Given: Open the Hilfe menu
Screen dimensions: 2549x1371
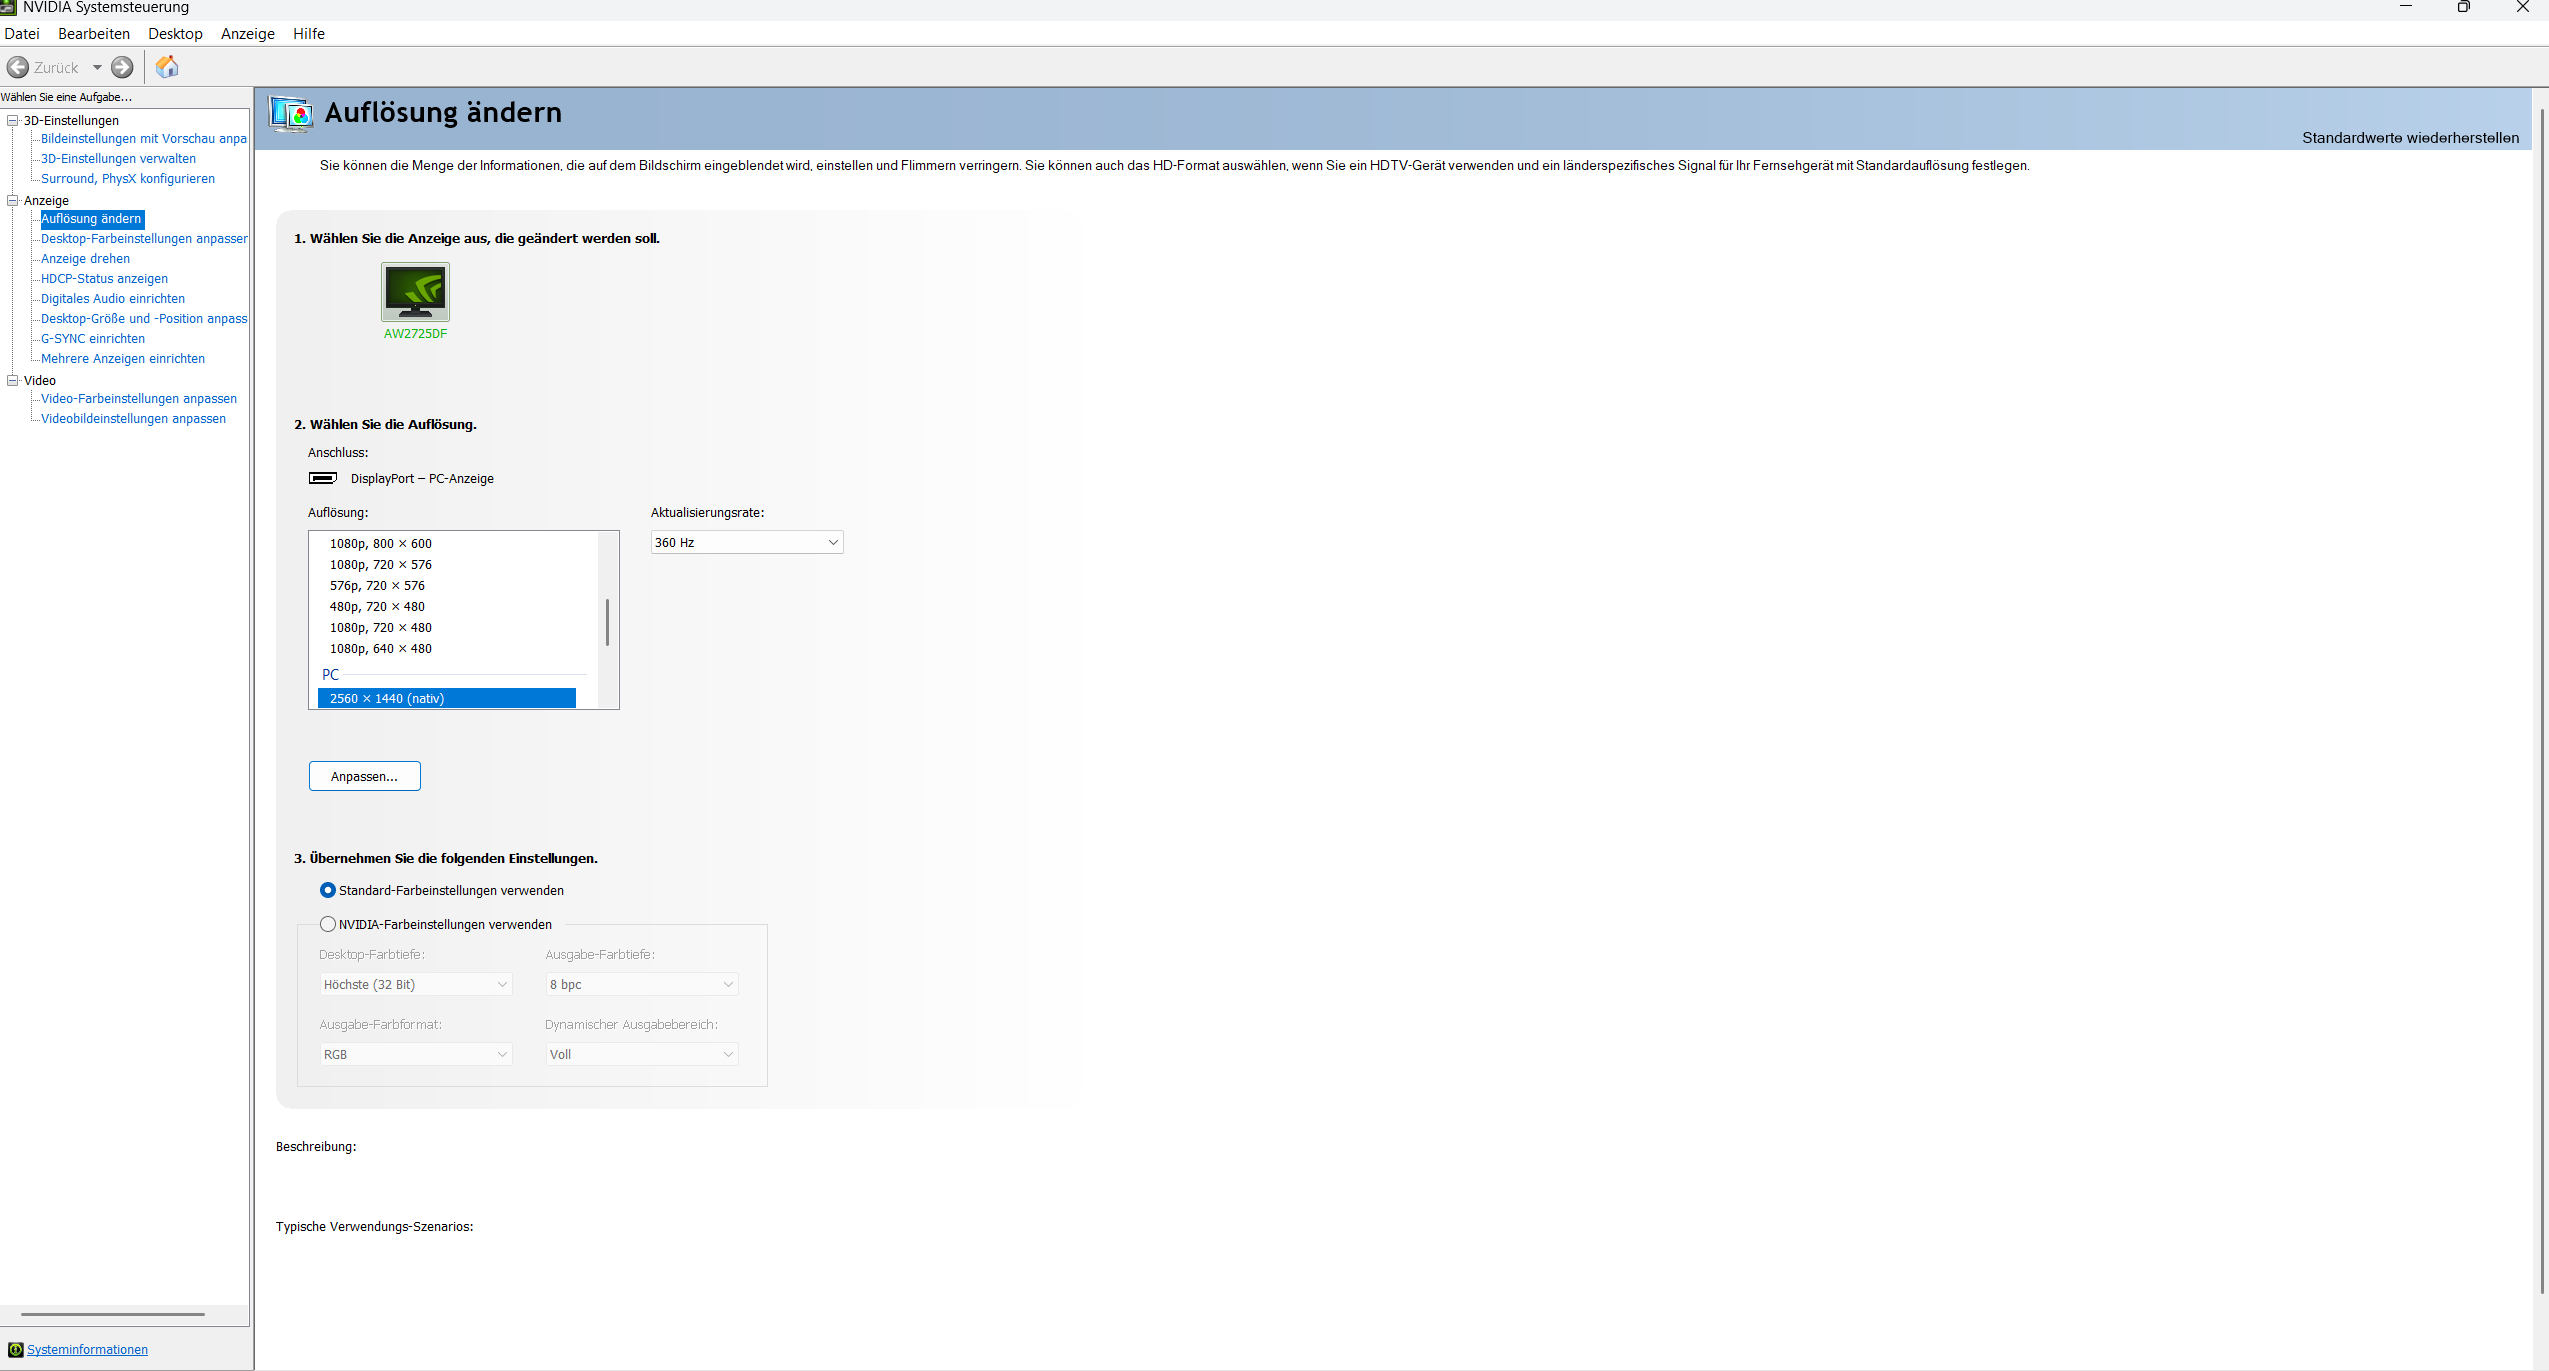Looking at the screenshot, I should tap(308, 33).
